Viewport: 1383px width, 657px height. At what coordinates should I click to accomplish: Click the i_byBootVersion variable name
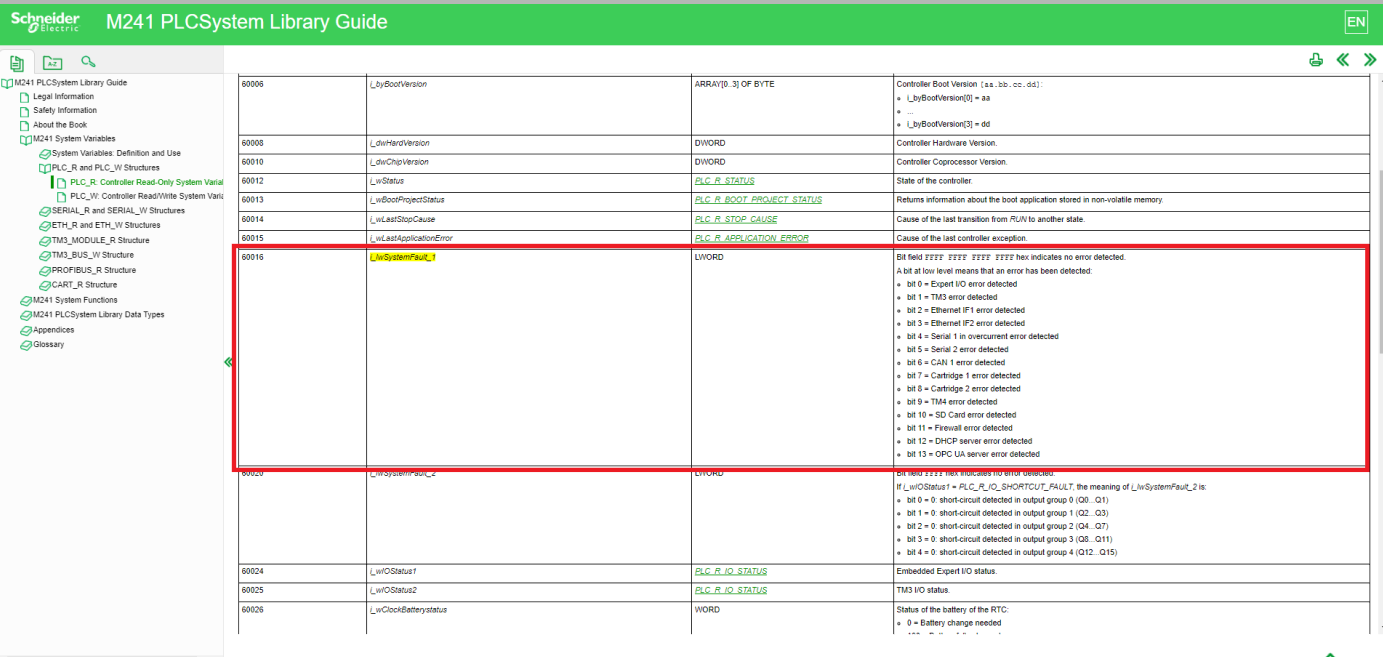tap(398, 84)
